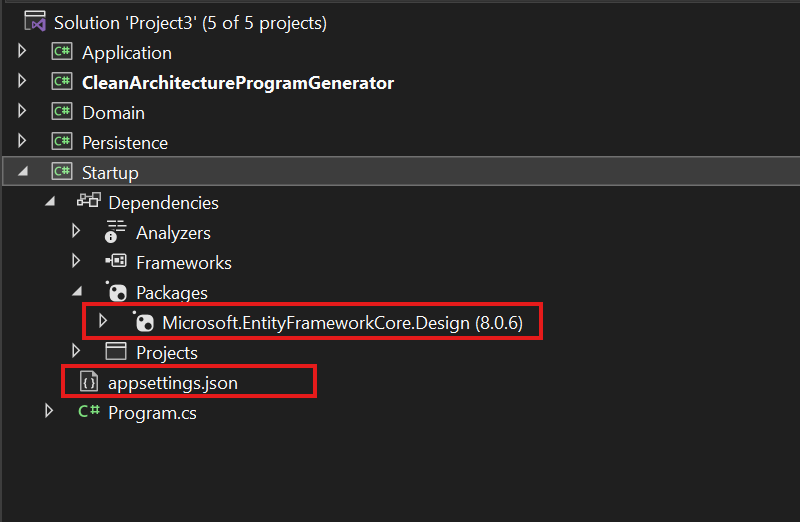Click the Frameworks icon
This screenshot has height=522, width=800.
116,261
